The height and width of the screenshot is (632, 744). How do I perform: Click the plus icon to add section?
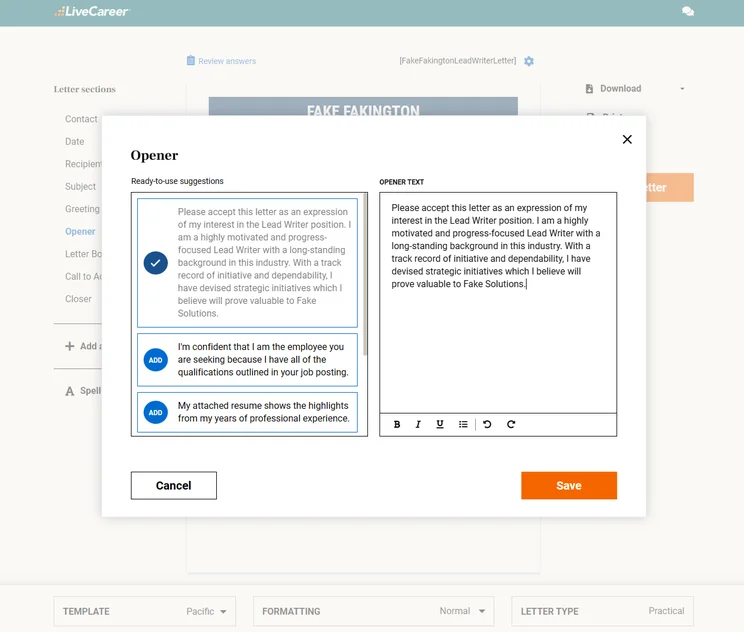point(70,346)
